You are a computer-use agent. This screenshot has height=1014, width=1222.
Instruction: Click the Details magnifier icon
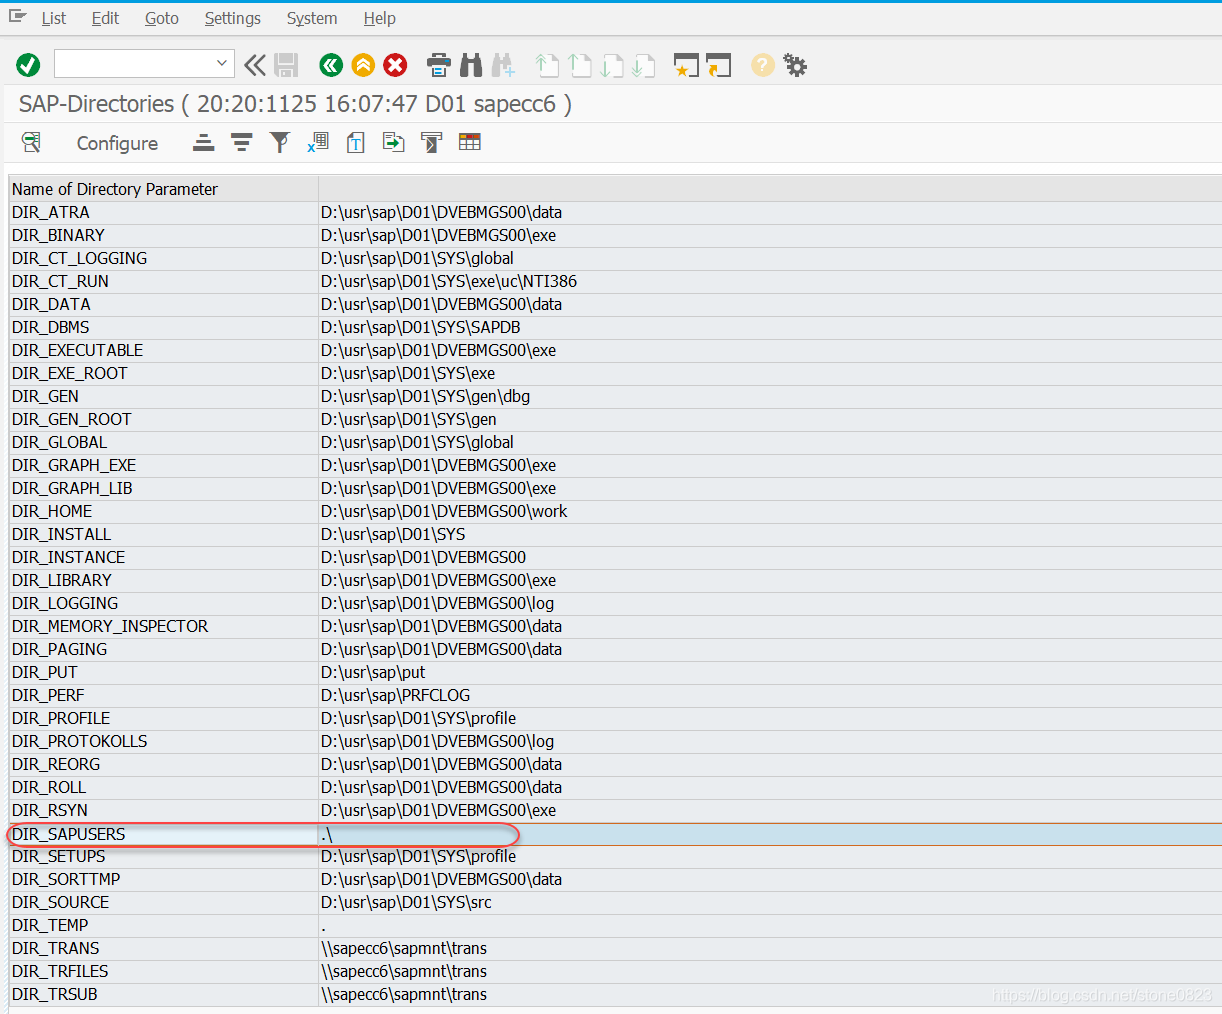tap(31, 142)
